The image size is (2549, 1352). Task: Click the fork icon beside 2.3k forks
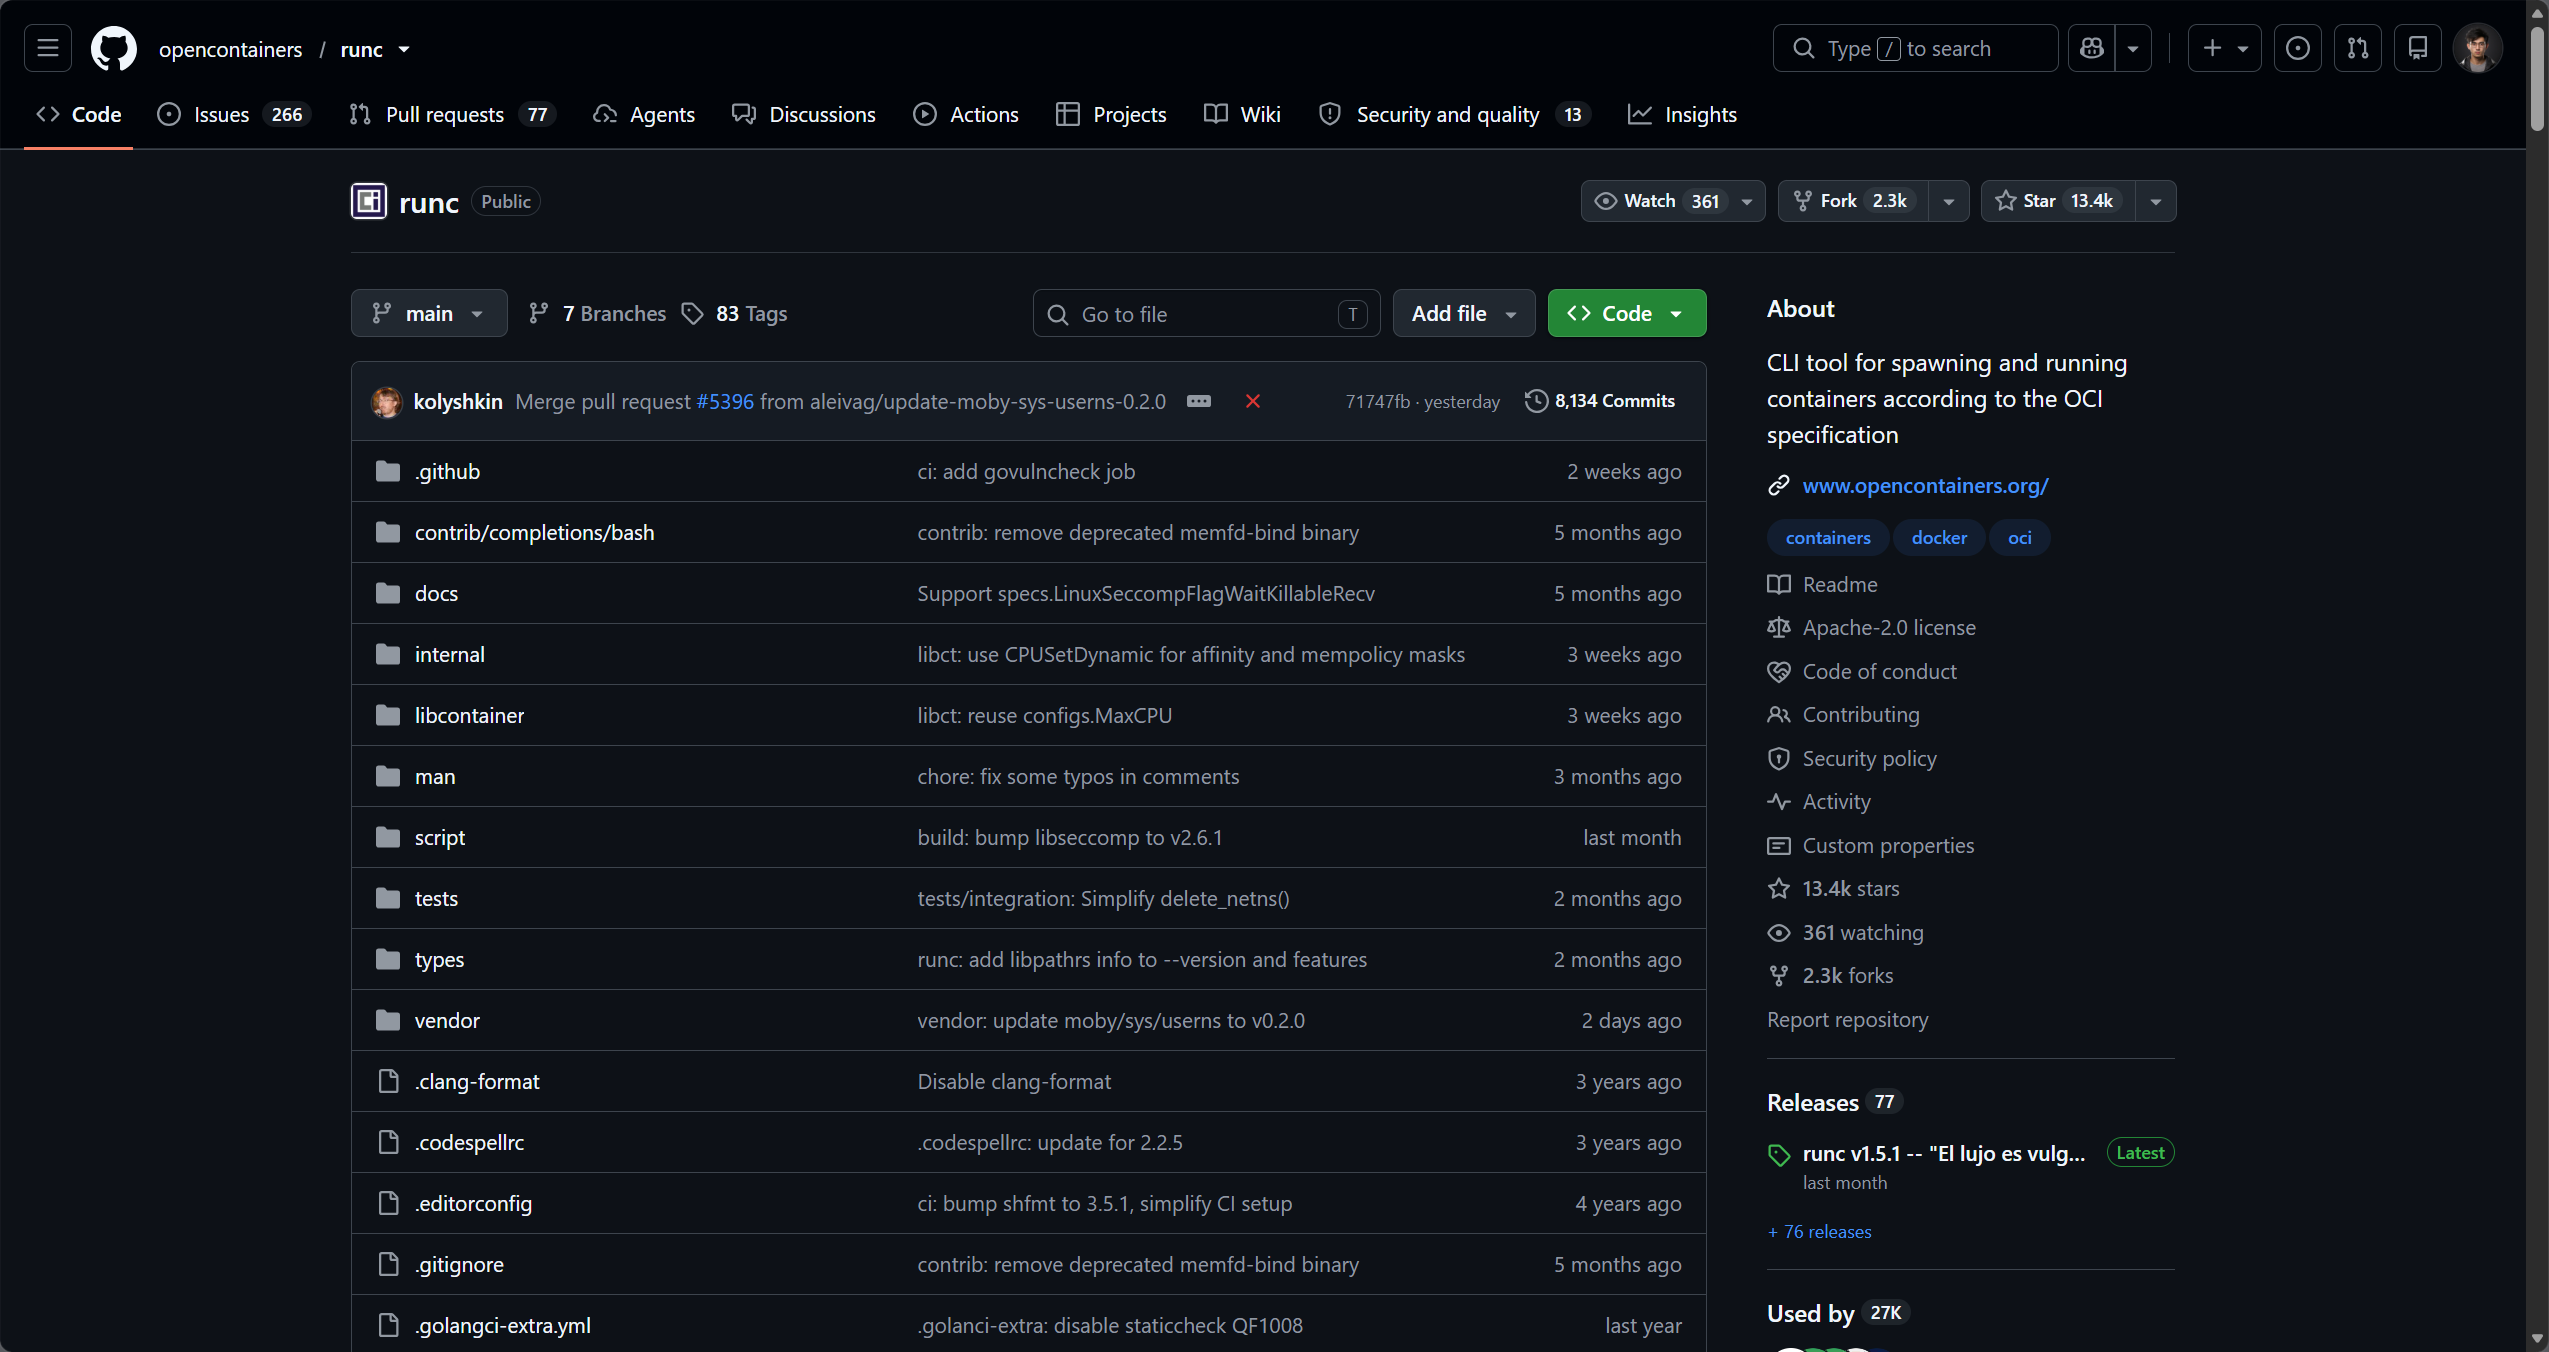click(x=1779, y=976)
